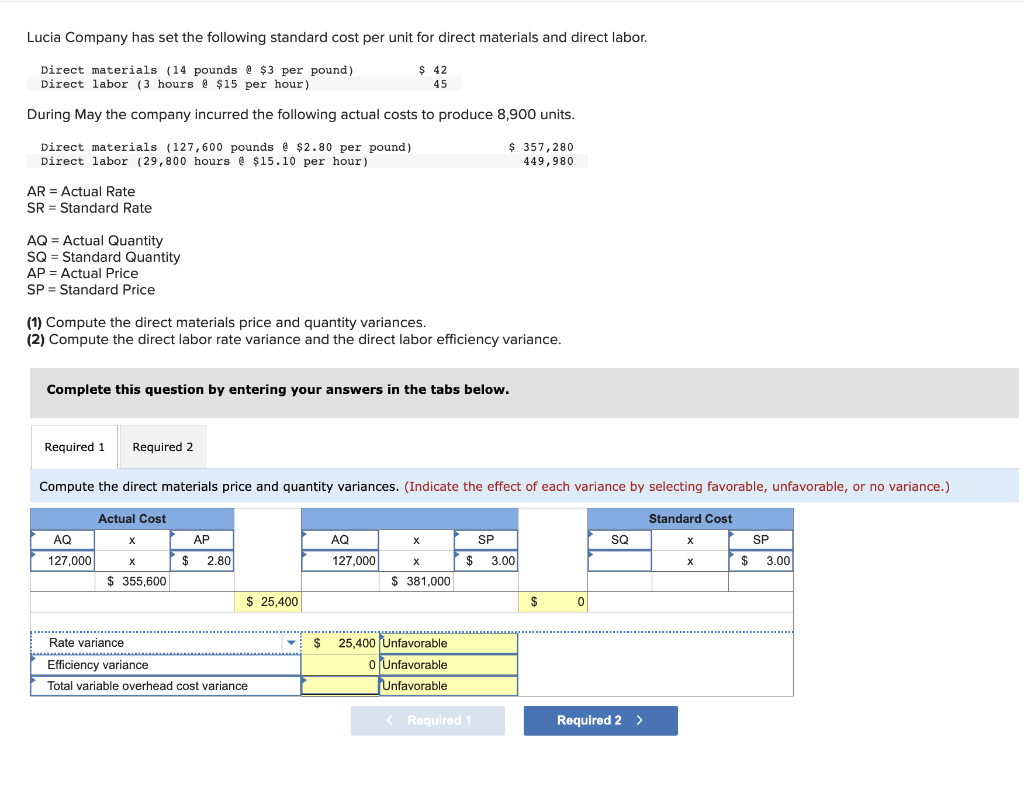
Task: Select the AQ header cell under Actual Cost
Action: tap(63, 540)
